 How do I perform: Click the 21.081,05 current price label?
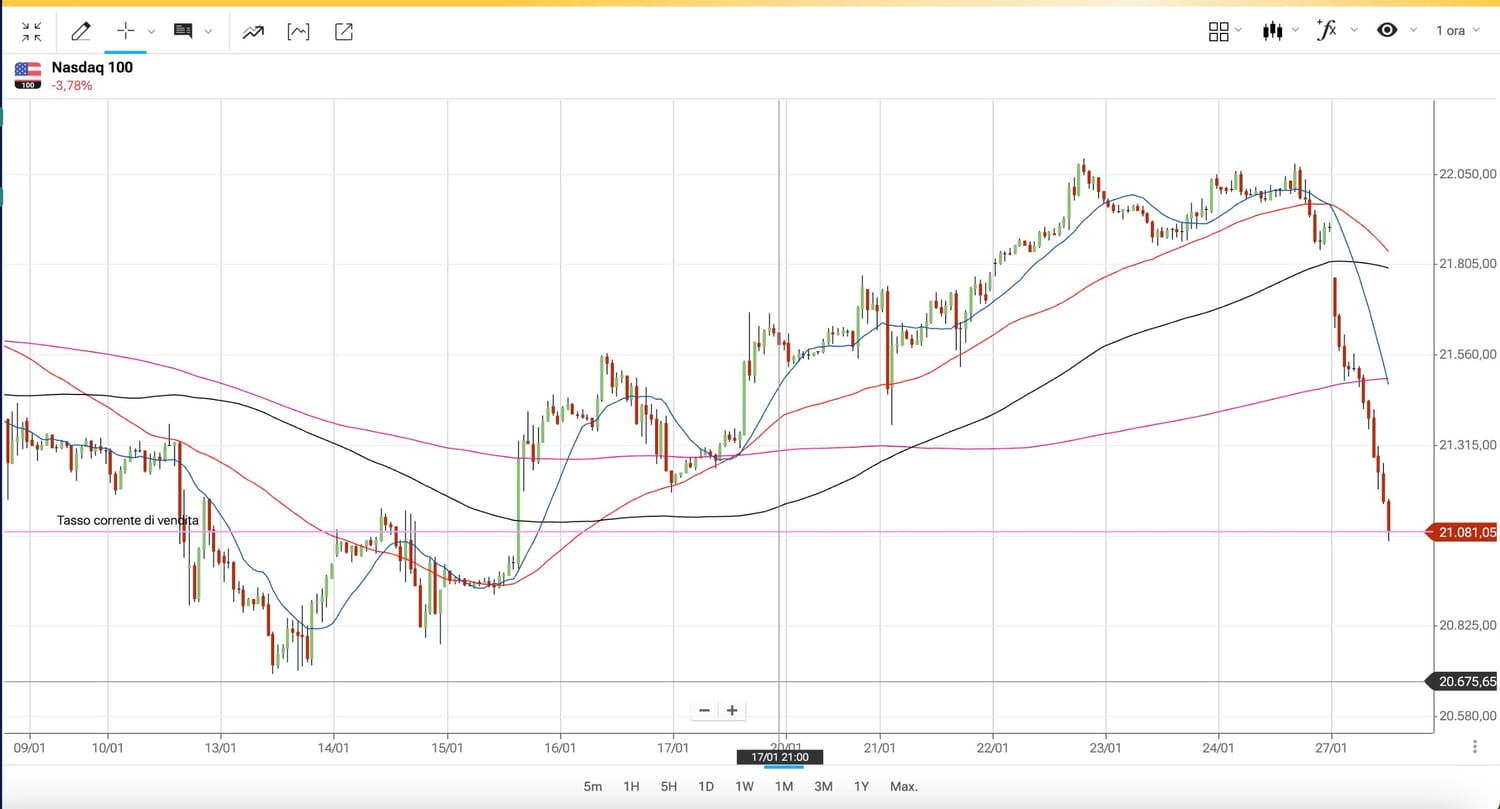1467,533
